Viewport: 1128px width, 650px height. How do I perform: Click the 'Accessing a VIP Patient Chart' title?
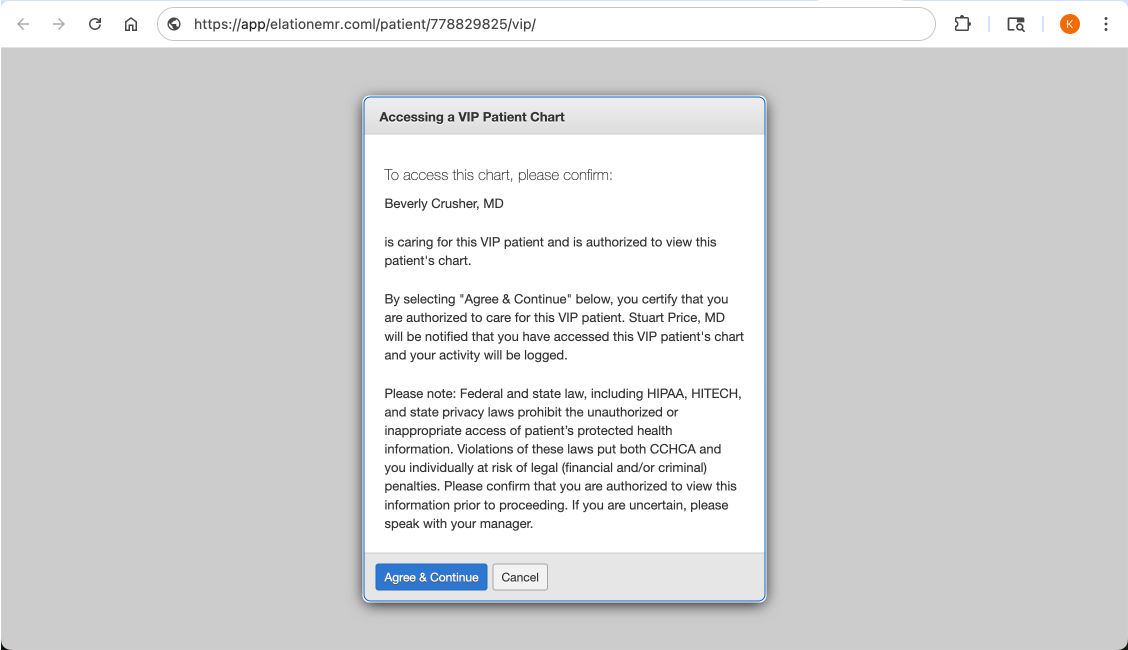pos(472,117)
